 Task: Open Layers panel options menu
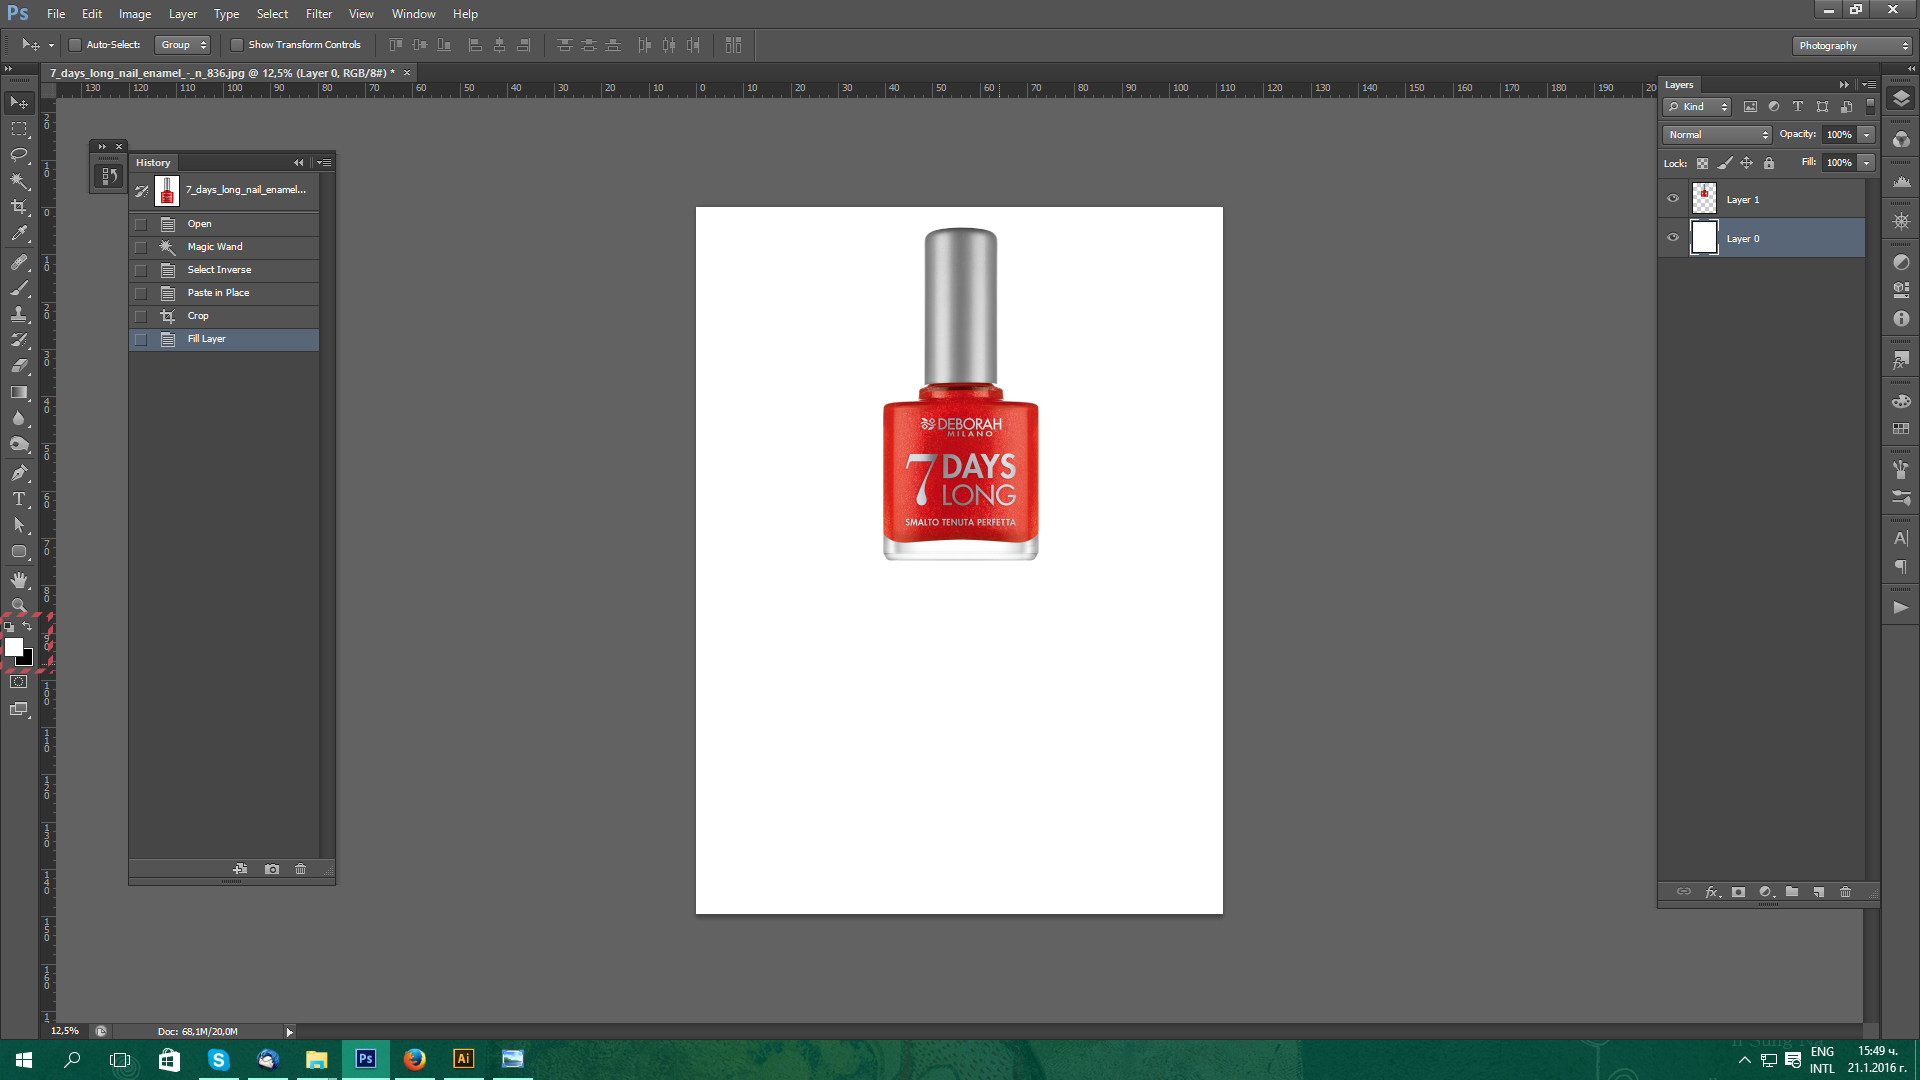point(1869,85)
